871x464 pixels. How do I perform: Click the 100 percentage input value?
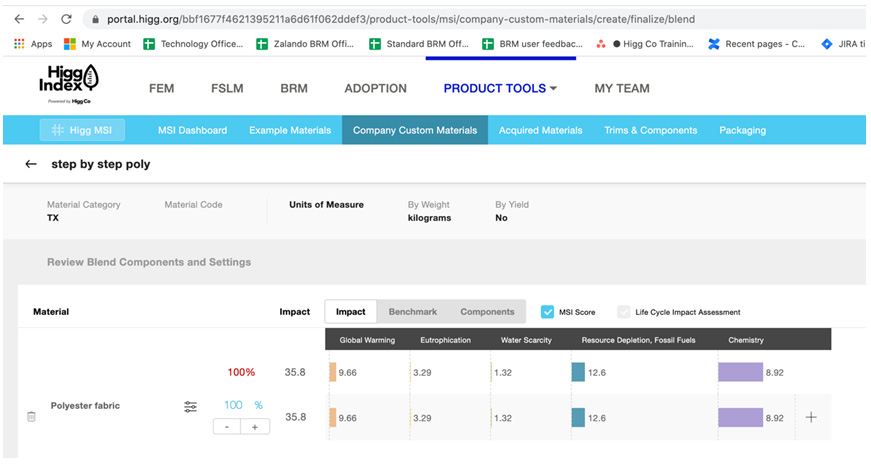[x=233, y=405]
